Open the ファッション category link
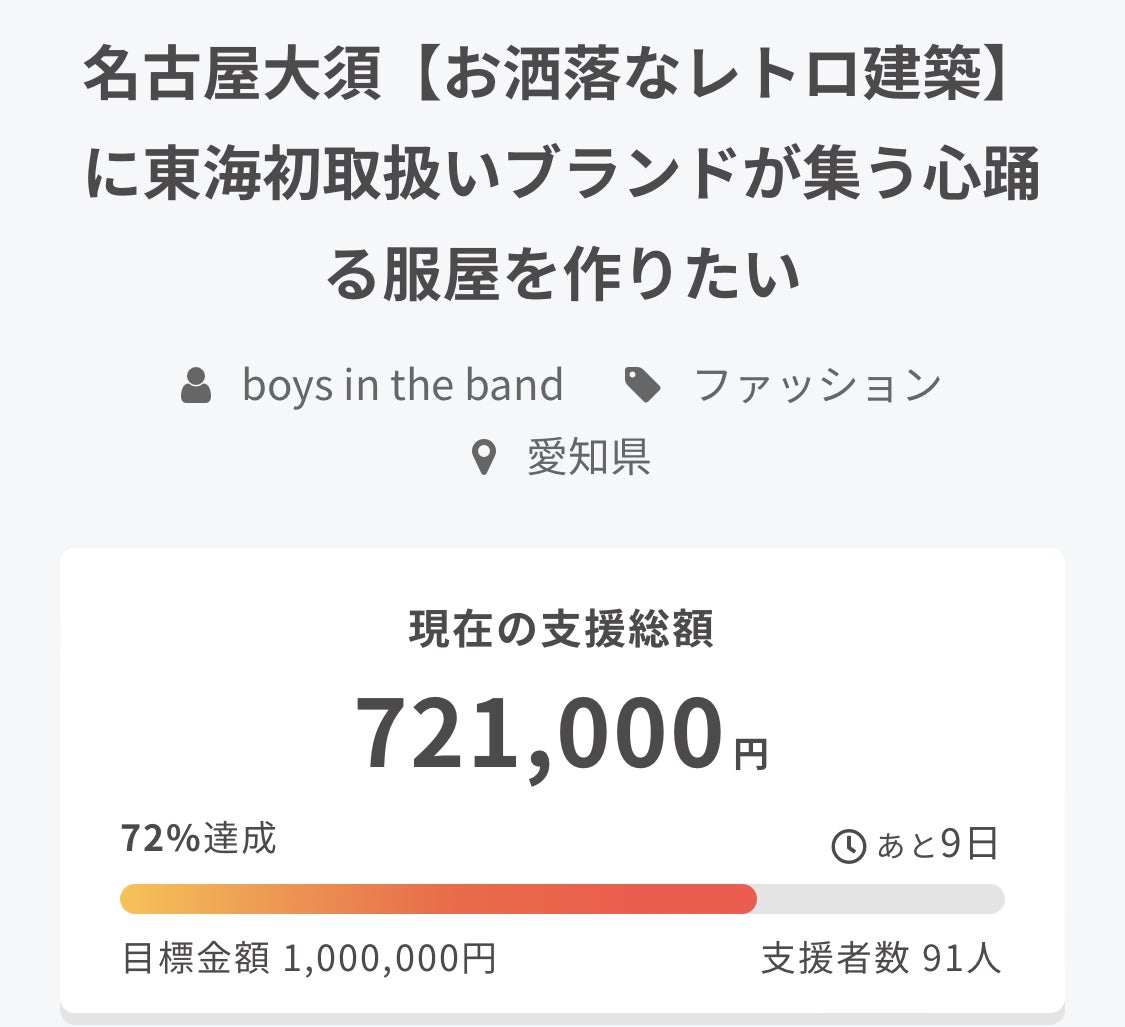1125x1027 pixels. tap(818, 385)
